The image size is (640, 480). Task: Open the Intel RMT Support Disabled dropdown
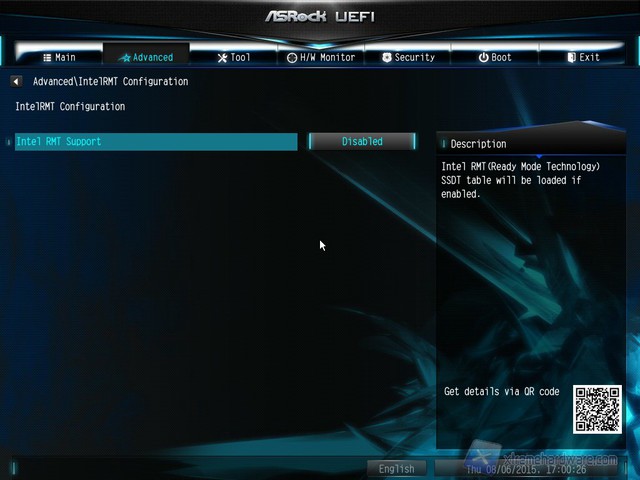[x=362, y=142]
